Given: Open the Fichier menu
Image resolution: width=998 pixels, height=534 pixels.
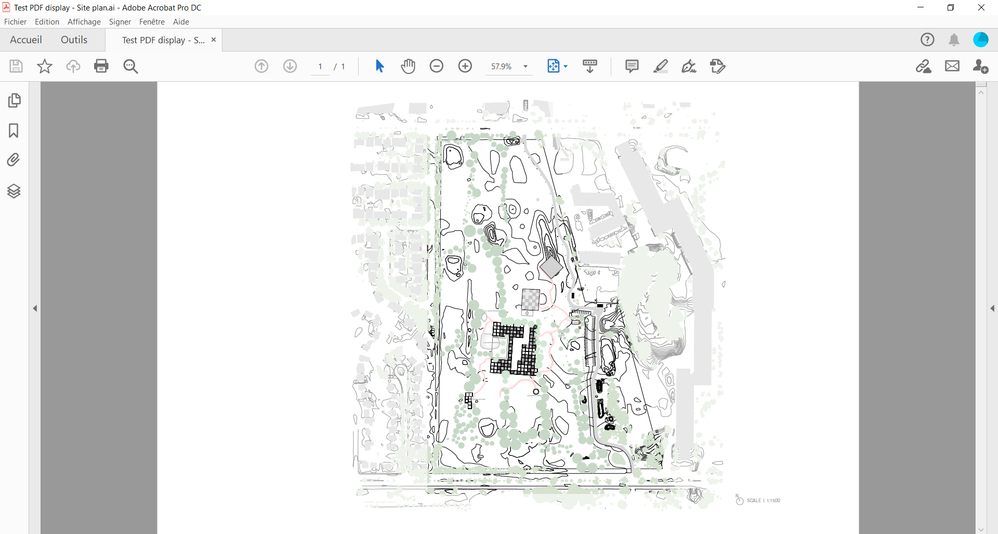Looking at the screenshot, I should (15, 22).
